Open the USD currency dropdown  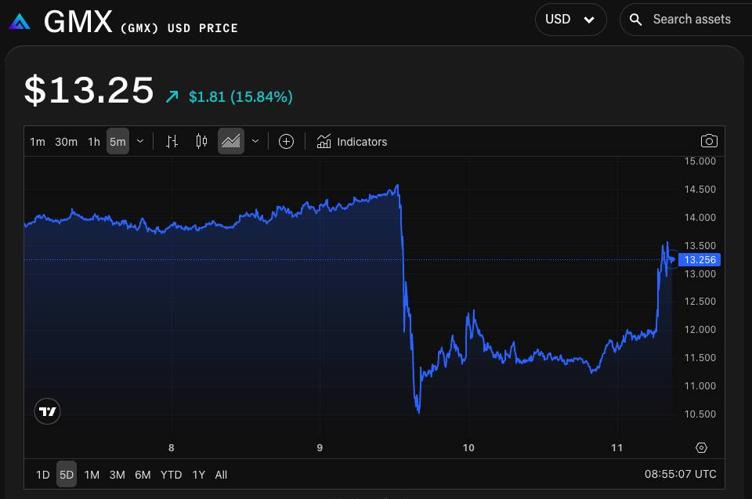click(x=570, y=19)
